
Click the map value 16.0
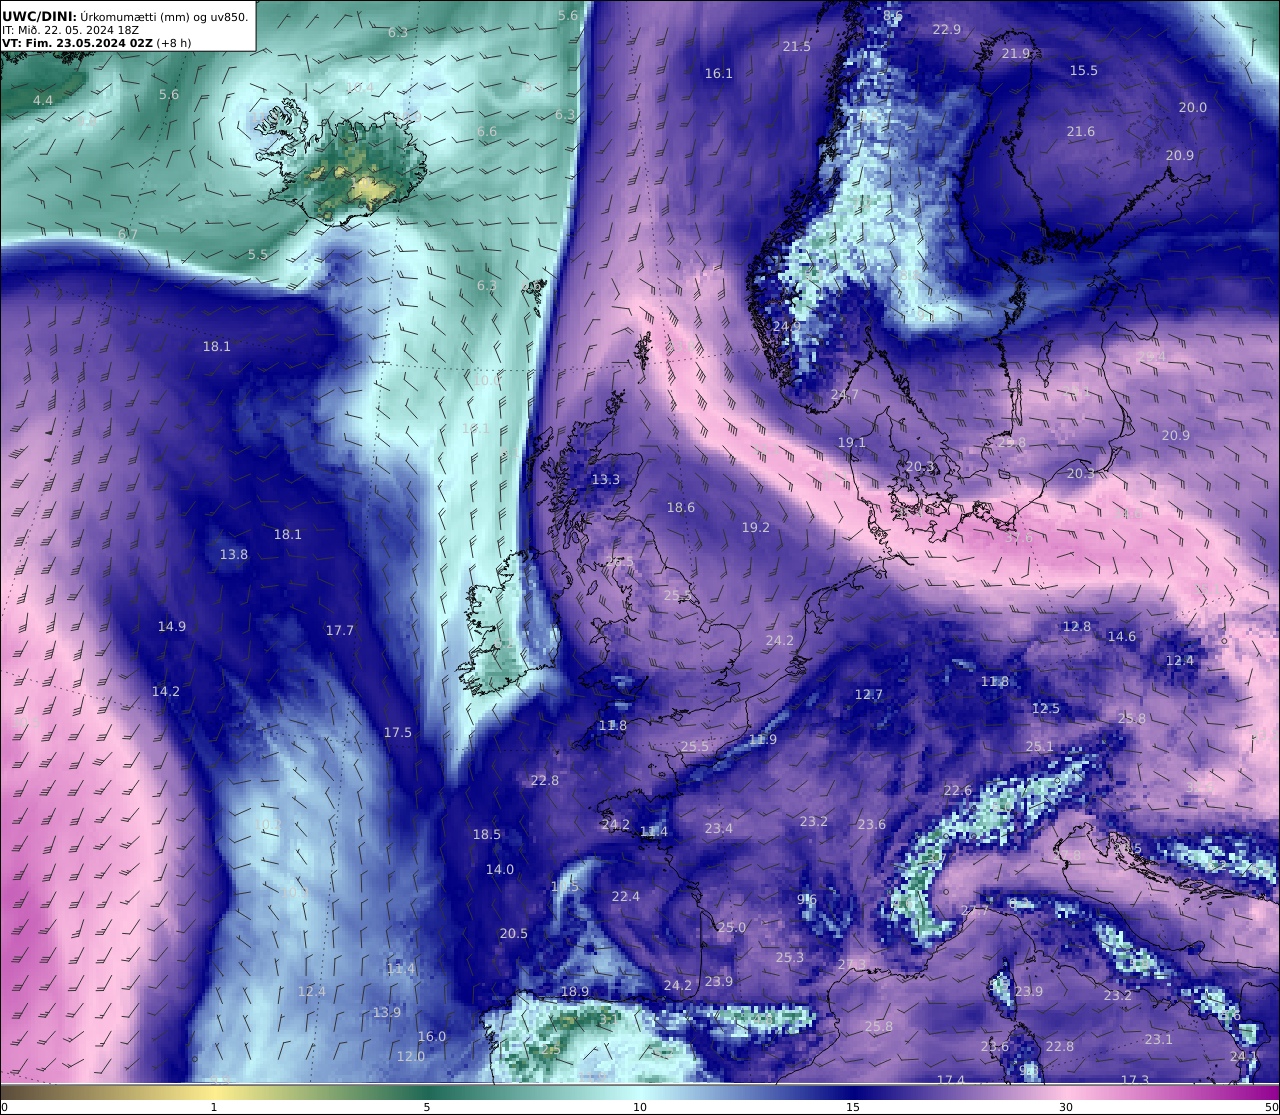point(432,1037)
